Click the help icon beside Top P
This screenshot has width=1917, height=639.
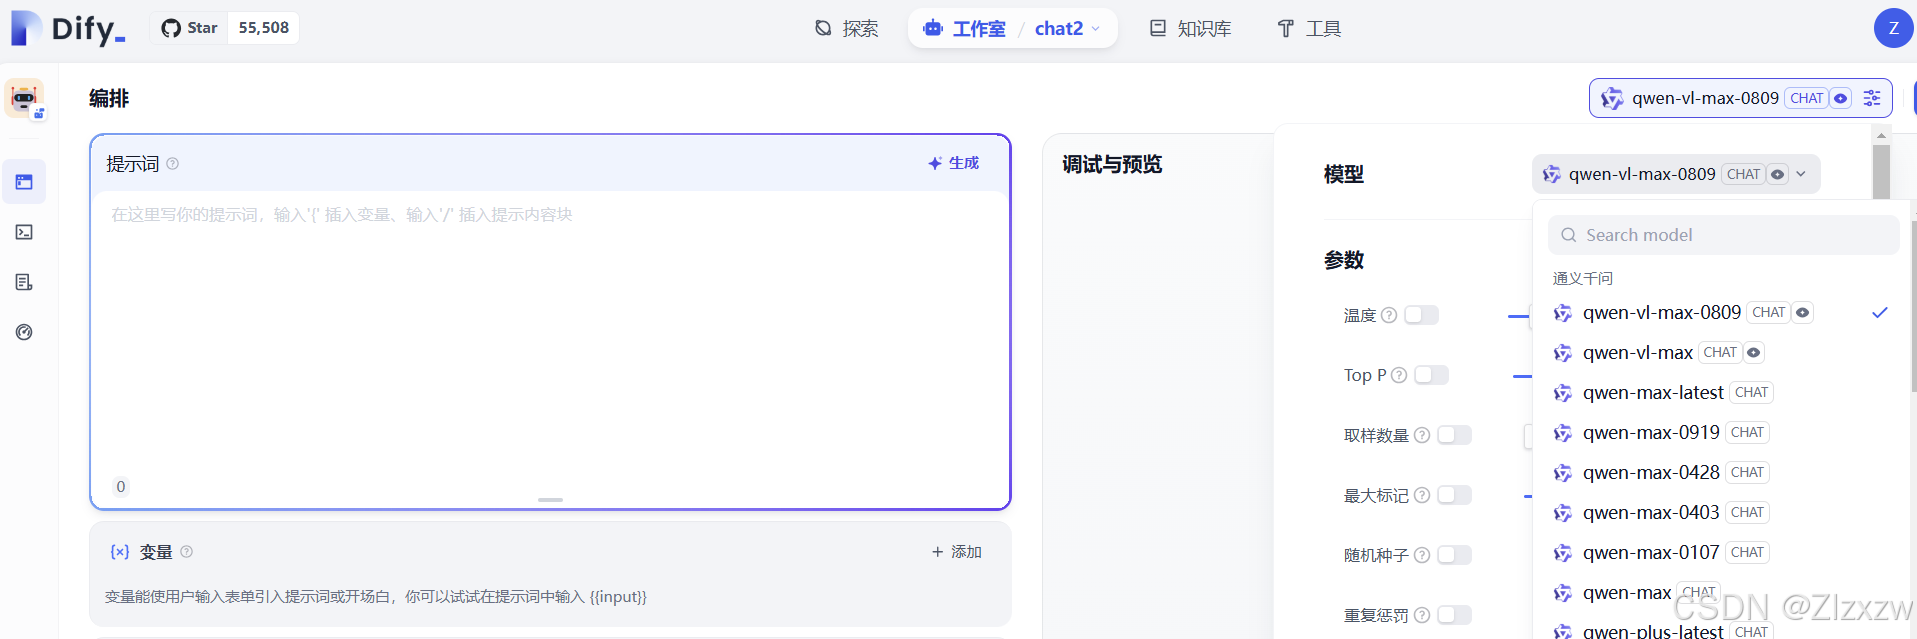coord(1399,375)
